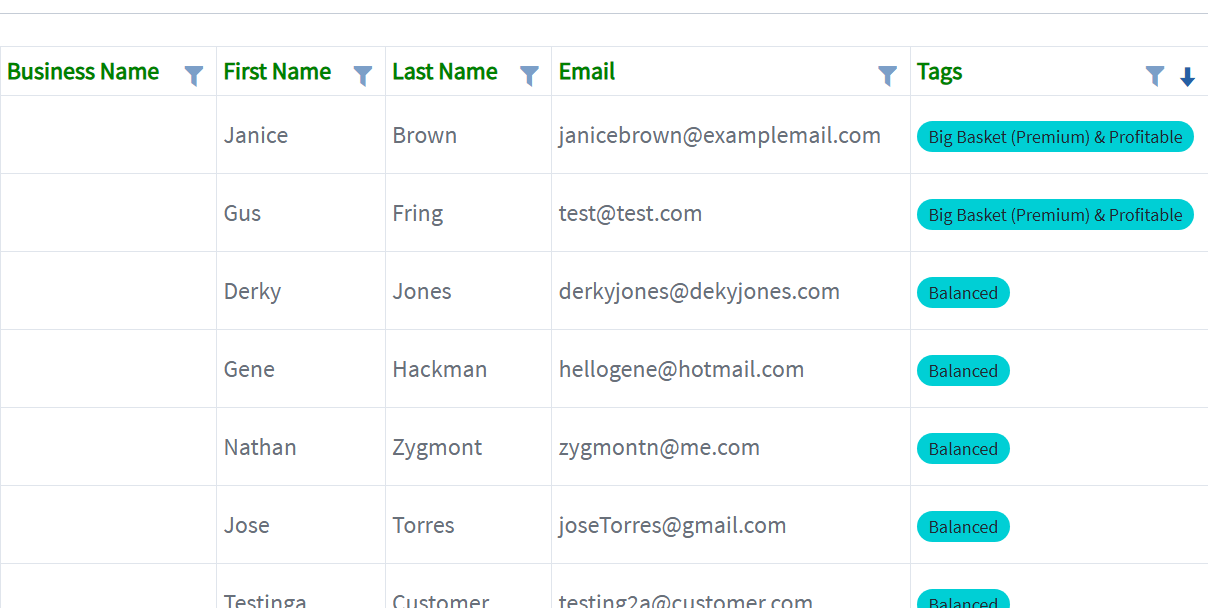The image size is (1208, 608).
Task: Sort by First Name header
Action: [277, 72]
